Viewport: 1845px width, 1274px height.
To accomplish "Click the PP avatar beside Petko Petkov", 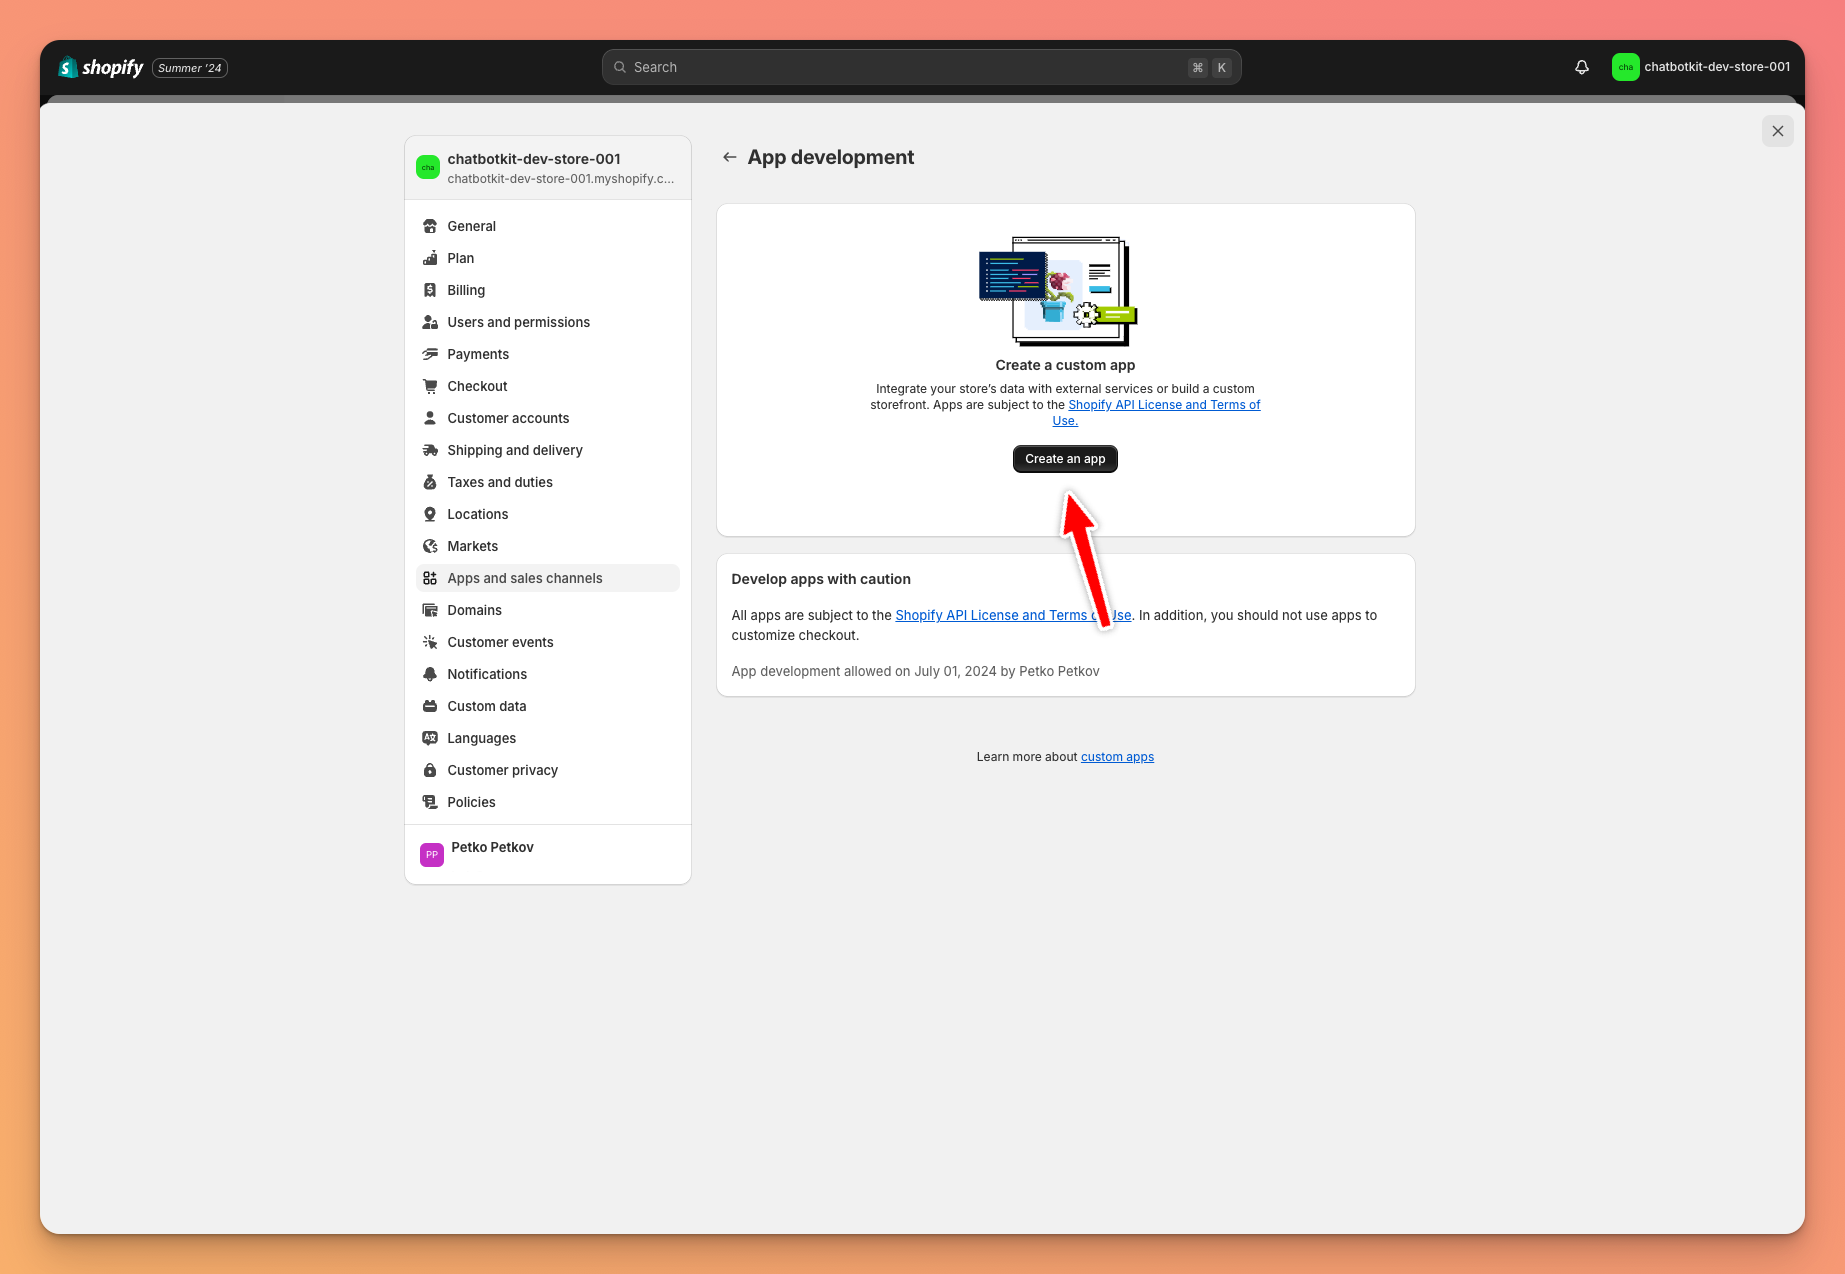I will [x=432, y=855].
